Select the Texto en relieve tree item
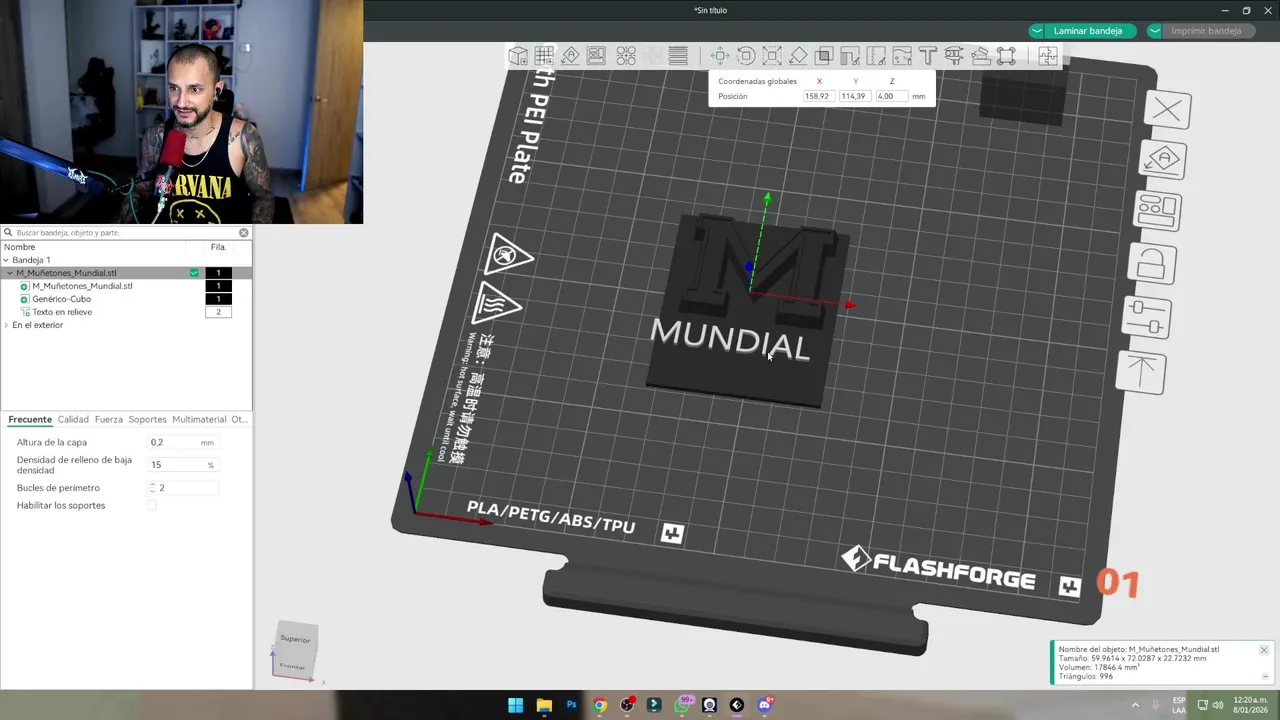This screenshot has height=720, width=1280. pyautogui.click(x=62, y=312)
